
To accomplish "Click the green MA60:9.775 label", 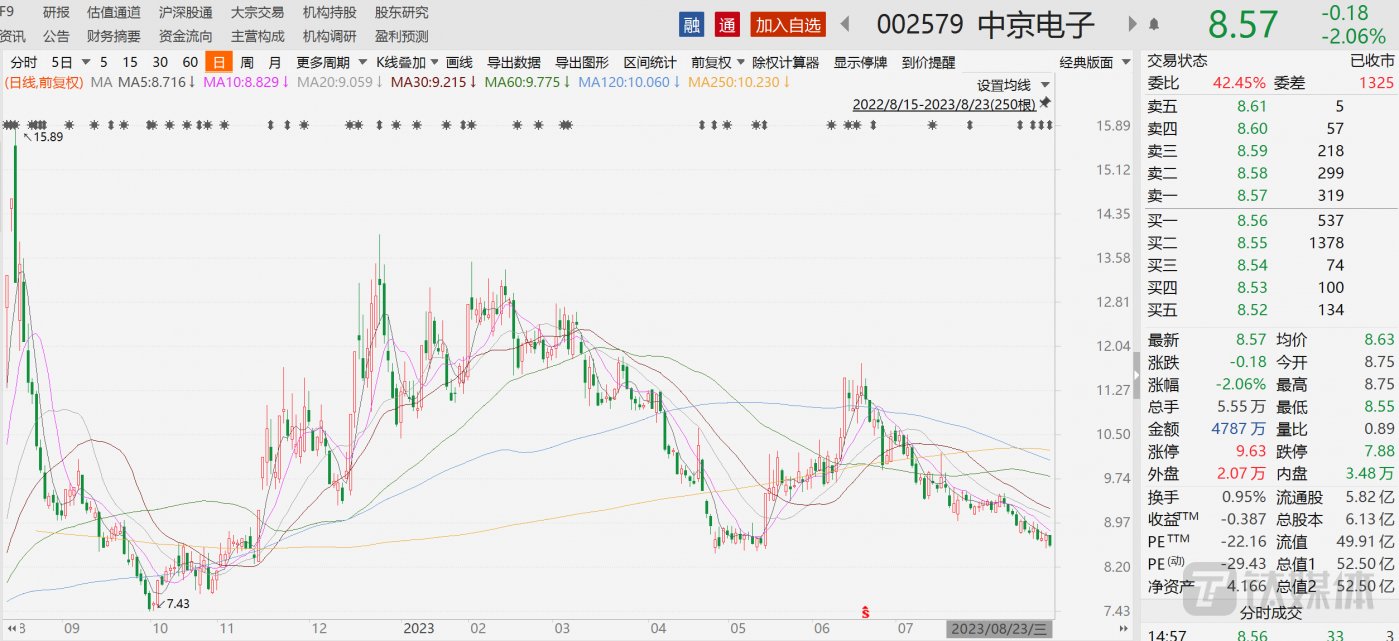I will (528, 81).
